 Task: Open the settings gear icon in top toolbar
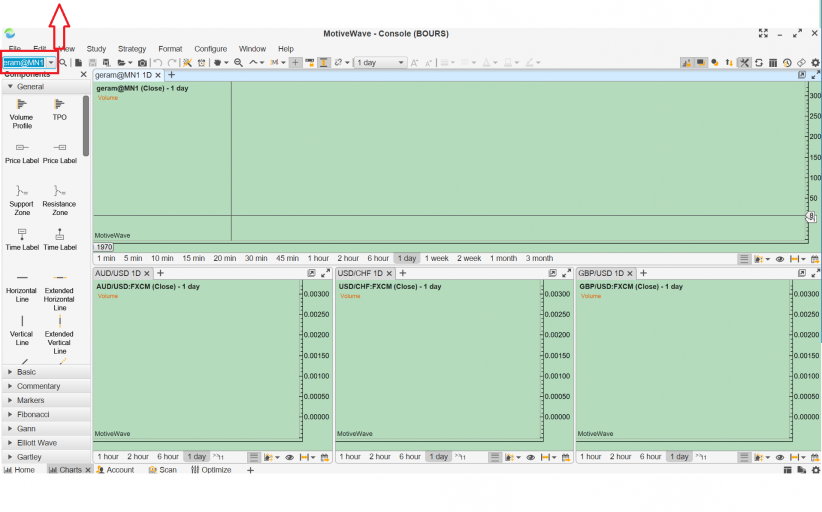(815, 62)
